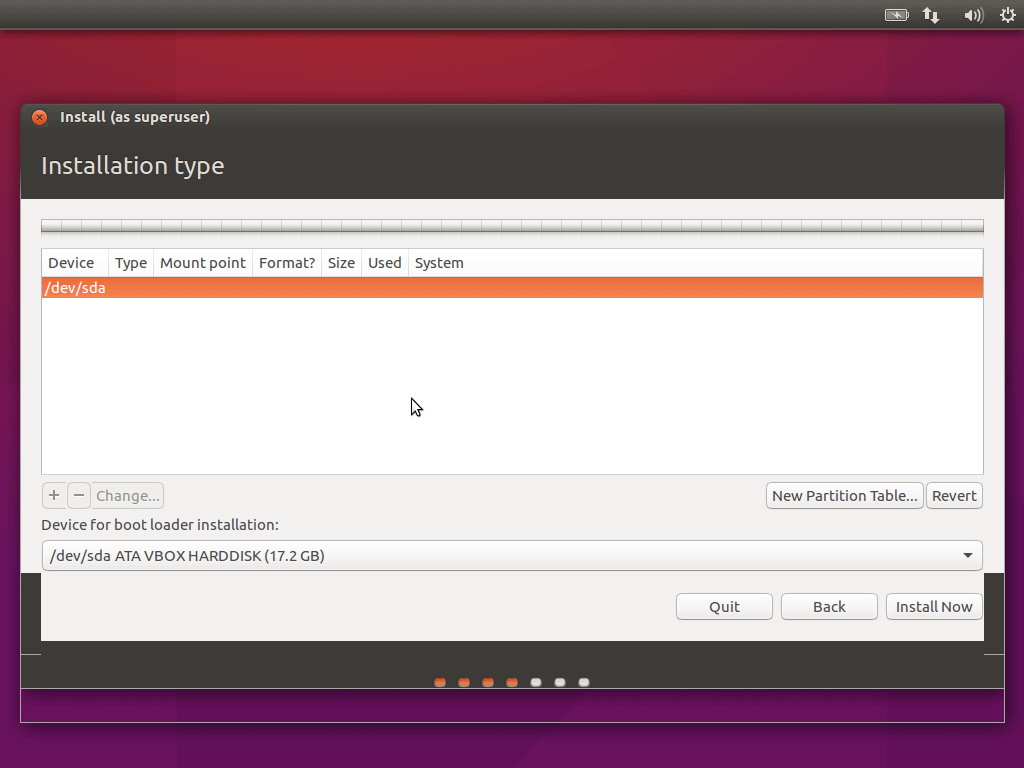Click the Size column header
This screenshot has width=1024, height=768.
pos(341,263)
